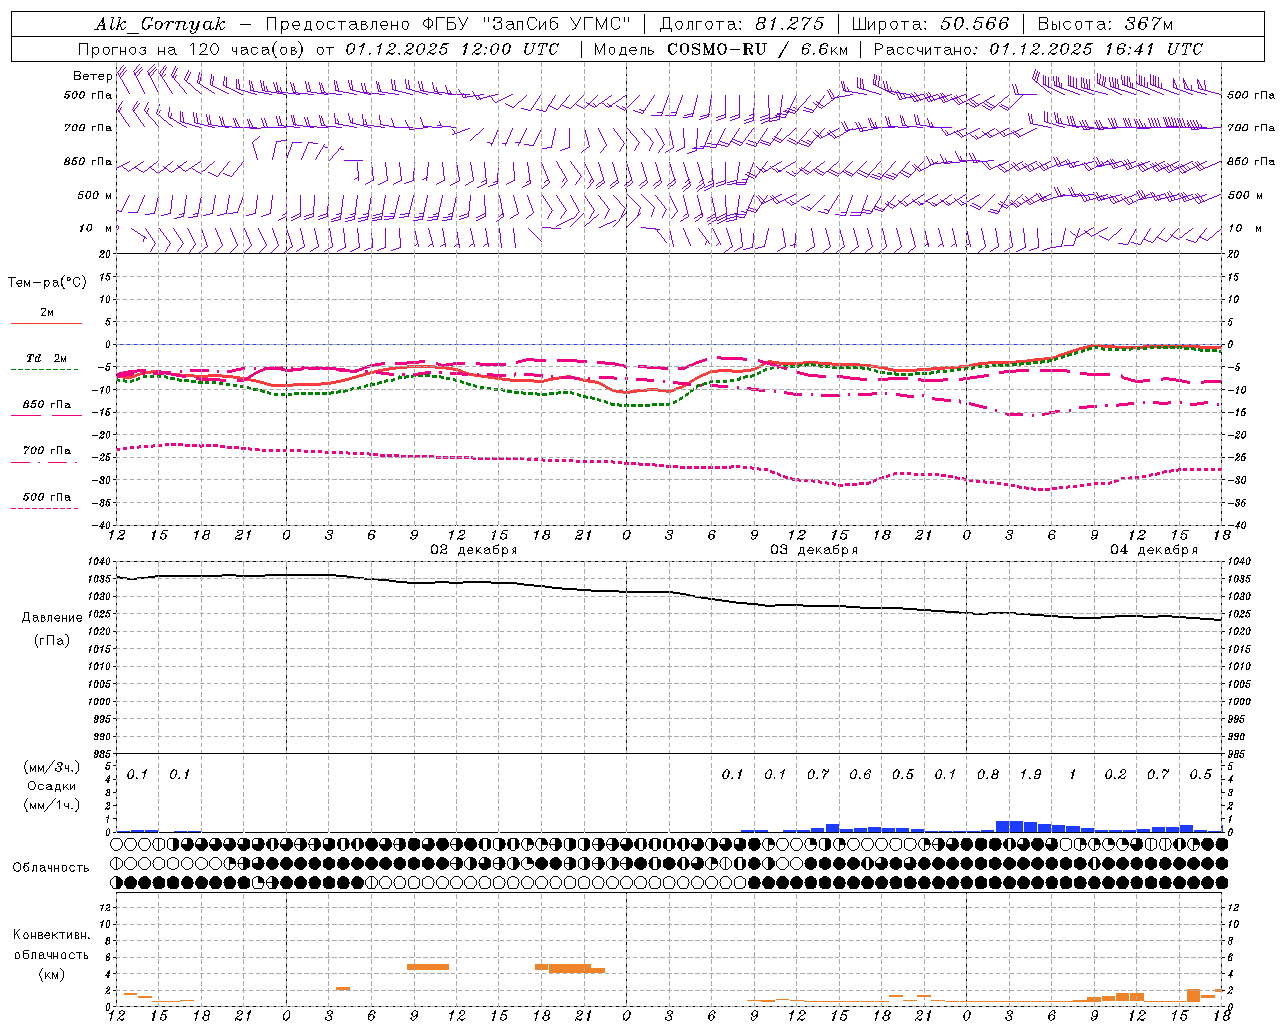The width and height of the screenshot is (1280, 1024).
Task: Select the (мм/1ч.) precipitation unit label
Action: pyautogui.click(x=52, y=805)
